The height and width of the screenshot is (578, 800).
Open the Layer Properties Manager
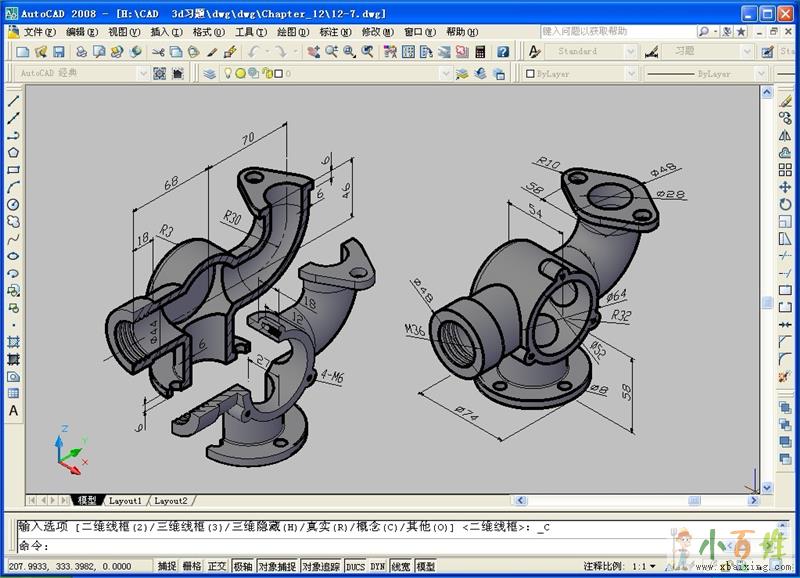tap(209, 73)
